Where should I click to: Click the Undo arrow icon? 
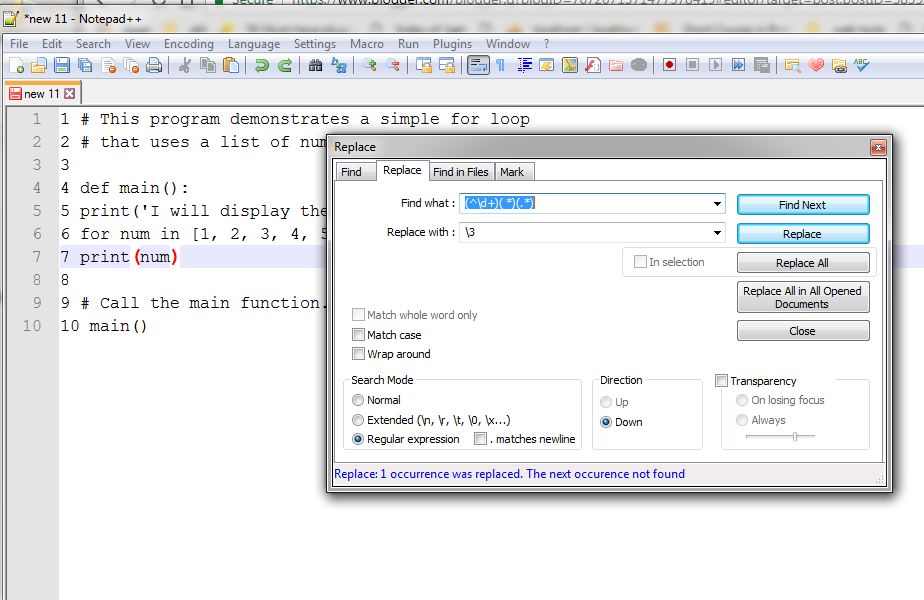click(261, 64)
